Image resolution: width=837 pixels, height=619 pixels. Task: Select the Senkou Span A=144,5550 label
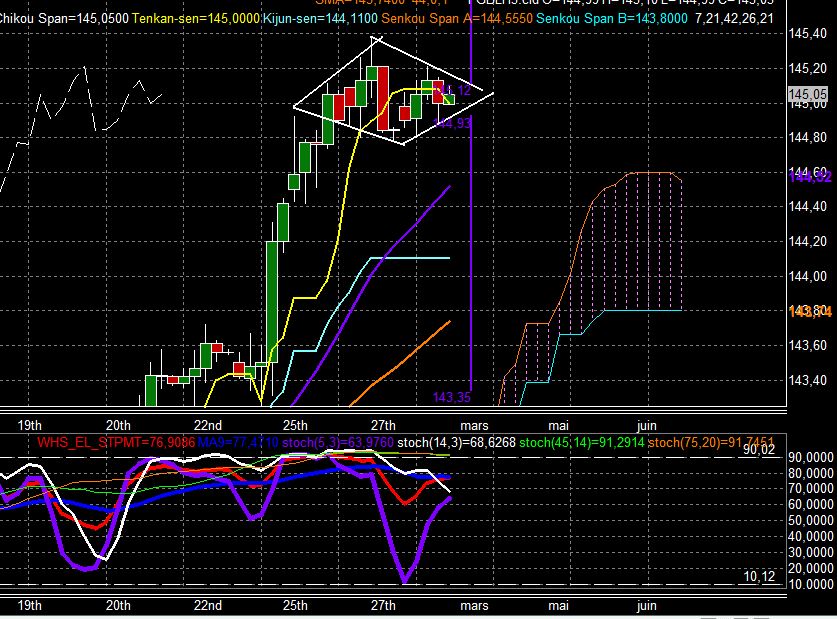(457, 19)
